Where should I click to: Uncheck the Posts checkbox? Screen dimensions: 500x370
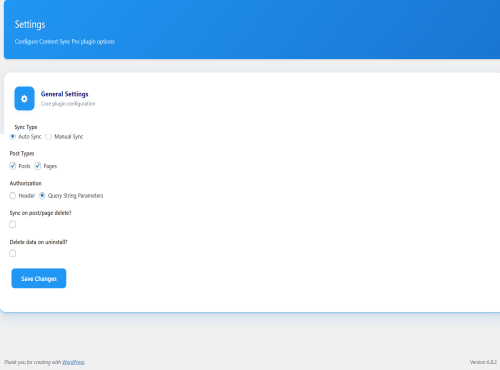point(13,166)
